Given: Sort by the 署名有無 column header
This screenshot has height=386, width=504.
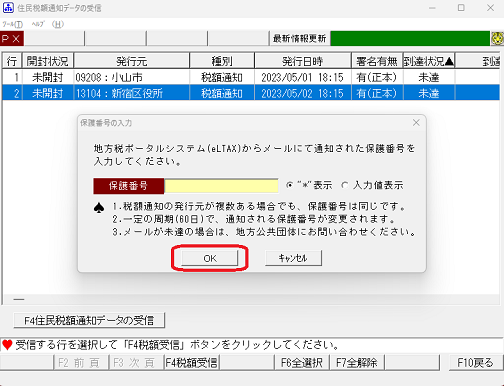Looking at the screenshot, I should [x=377, y=61].
